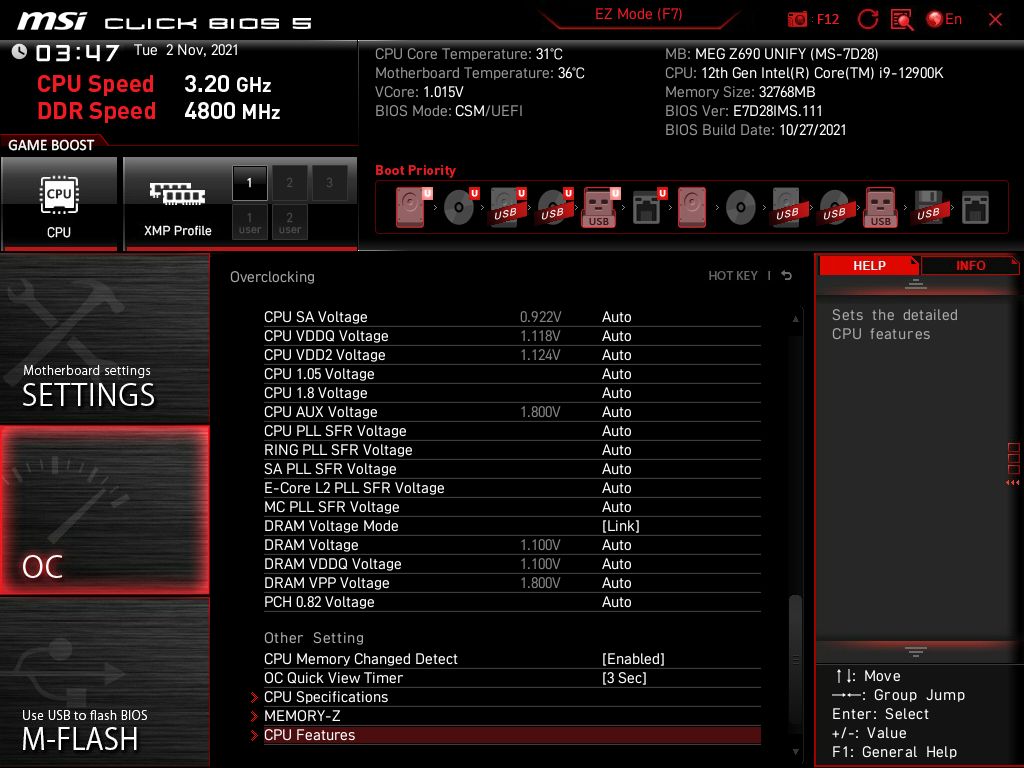This screenshot has width=1024, height=768.
Task: Expand the highlighted CPU Features submenu
Action: click(512, 735)
